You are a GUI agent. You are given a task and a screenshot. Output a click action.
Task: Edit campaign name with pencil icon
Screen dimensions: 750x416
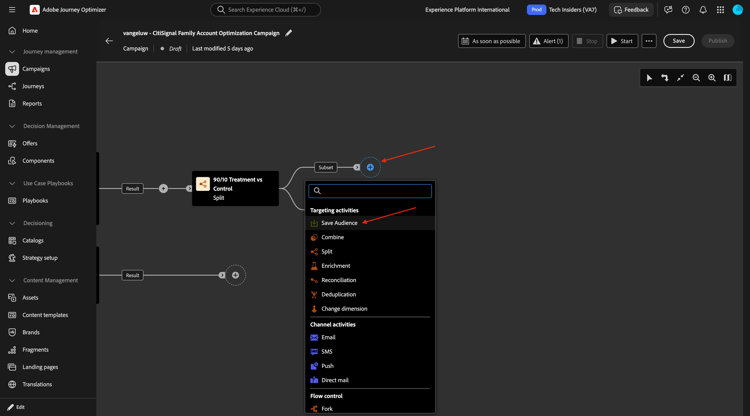tap(288, 33)
